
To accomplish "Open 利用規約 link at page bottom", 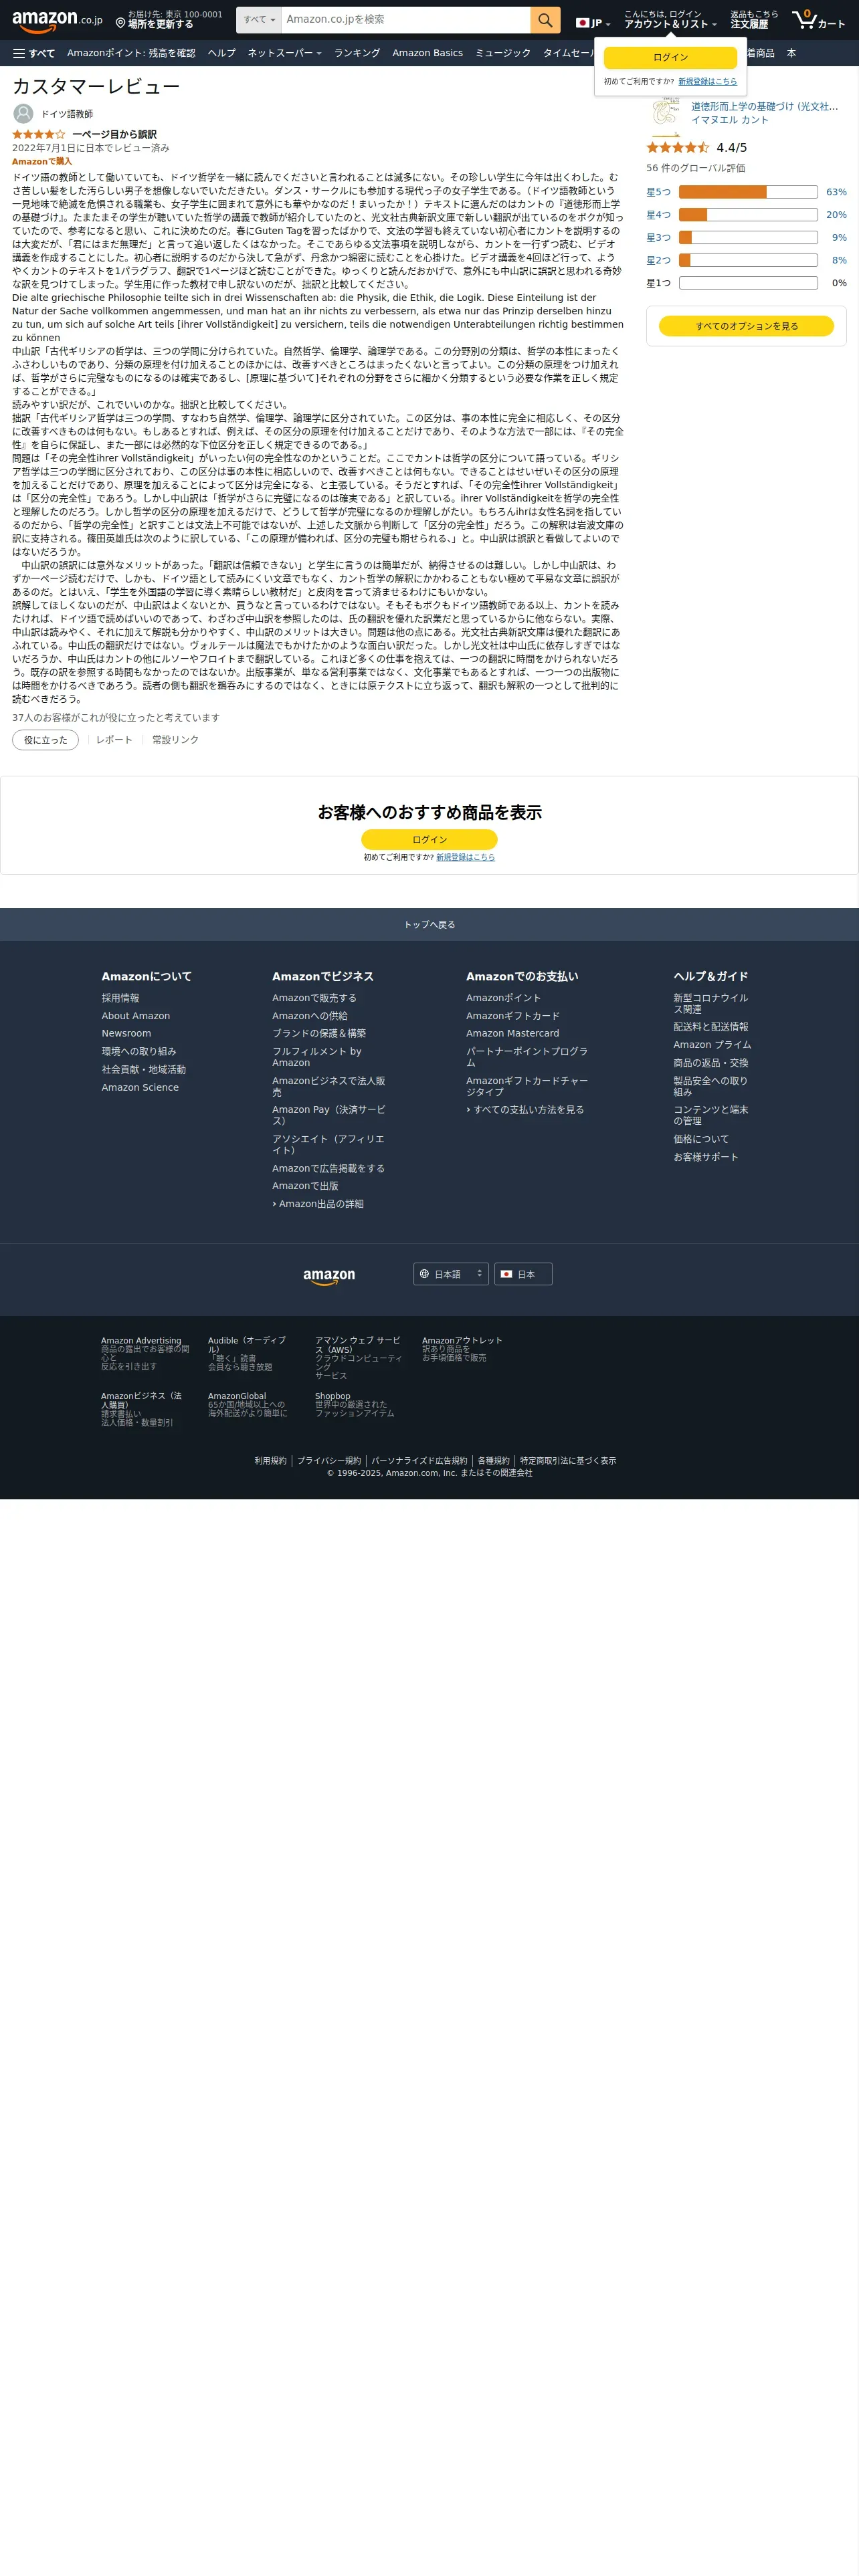I will (x=270, y=1461).
